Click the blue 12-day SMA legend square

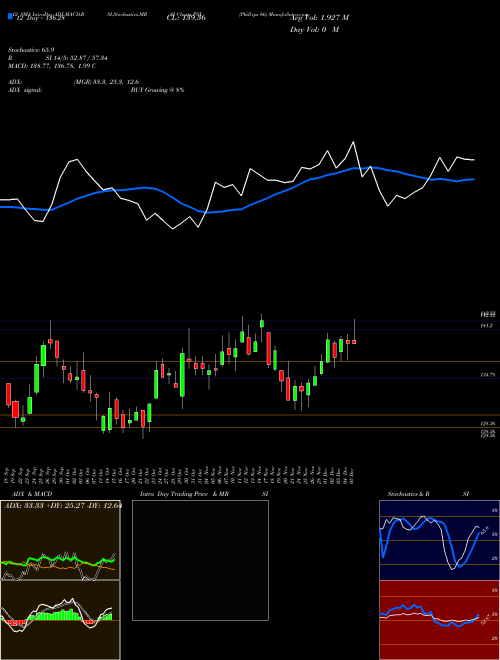click(10, 16)
